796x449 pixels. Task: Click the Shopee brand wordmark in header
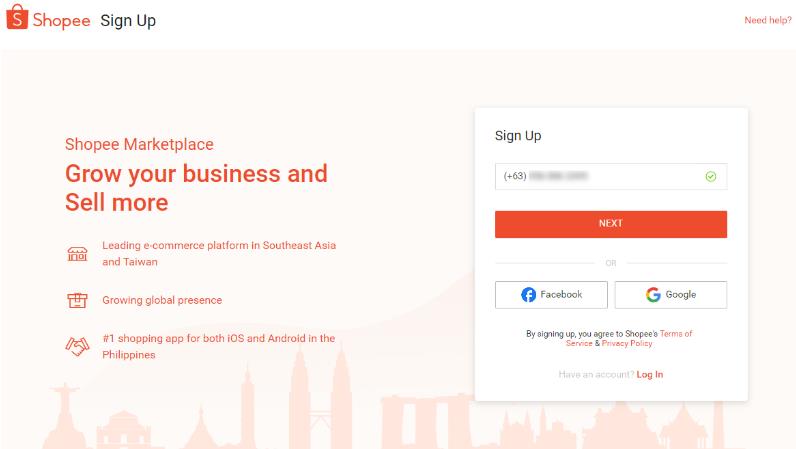[x=61, y=21]
